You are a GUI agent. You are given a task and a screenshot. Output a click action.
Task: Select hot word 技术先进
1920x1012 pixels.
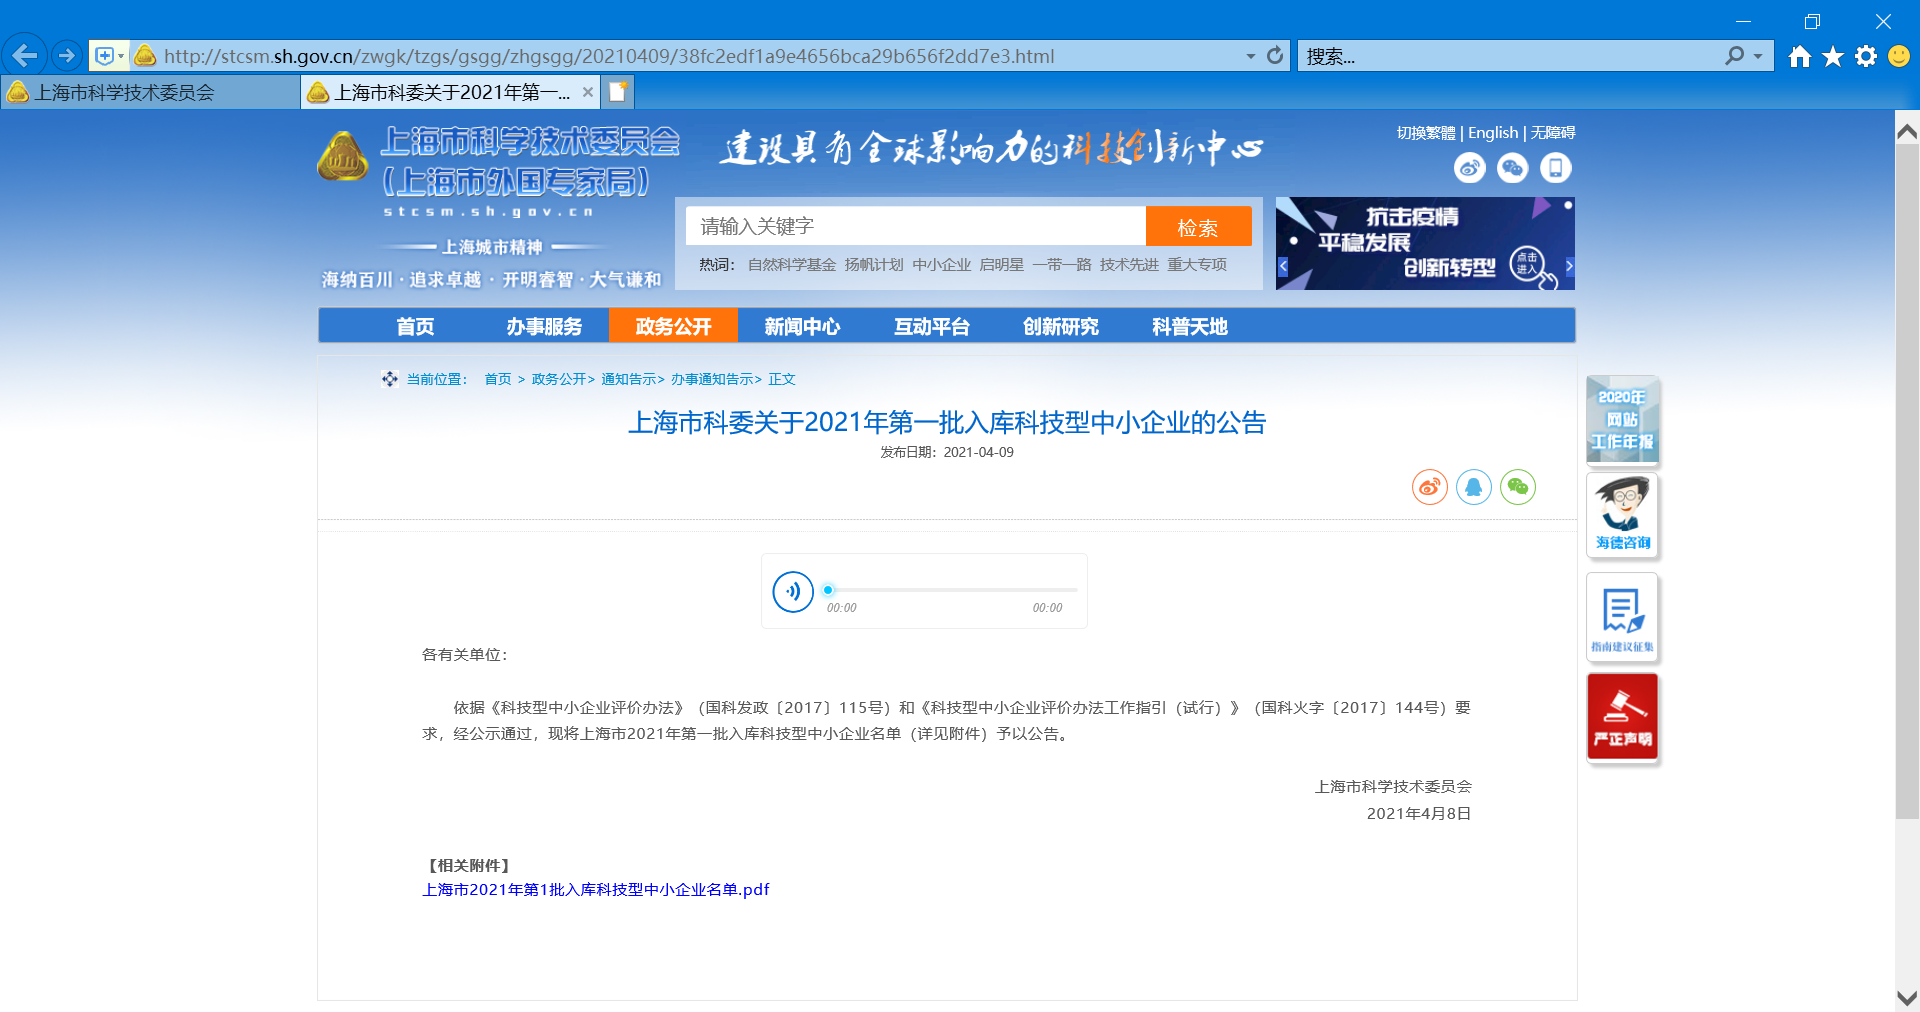coord(1129,265)
